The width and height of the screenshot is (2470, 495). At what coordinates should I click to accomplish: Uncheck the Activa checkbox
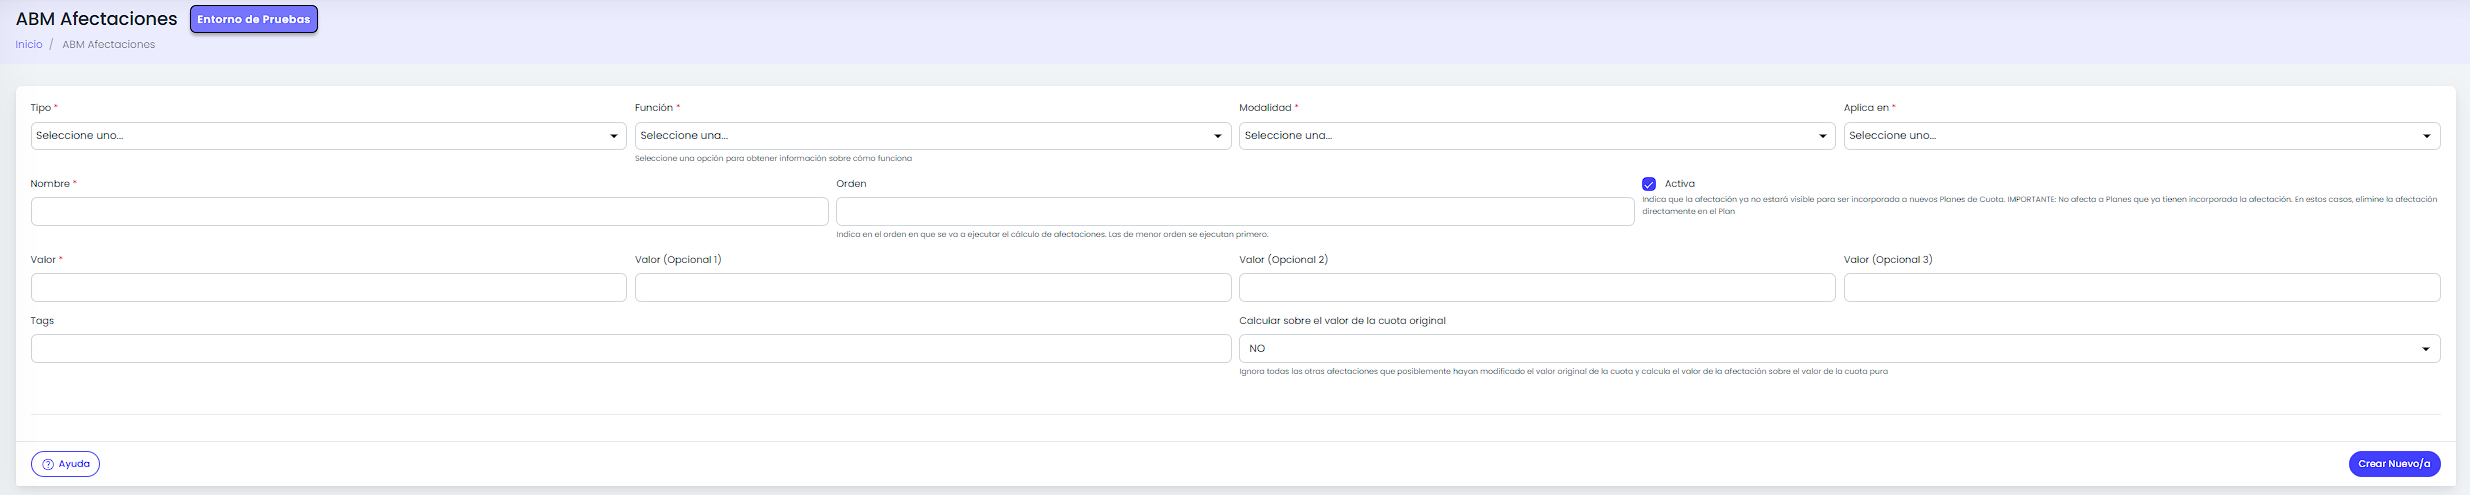coord(1649,184)
